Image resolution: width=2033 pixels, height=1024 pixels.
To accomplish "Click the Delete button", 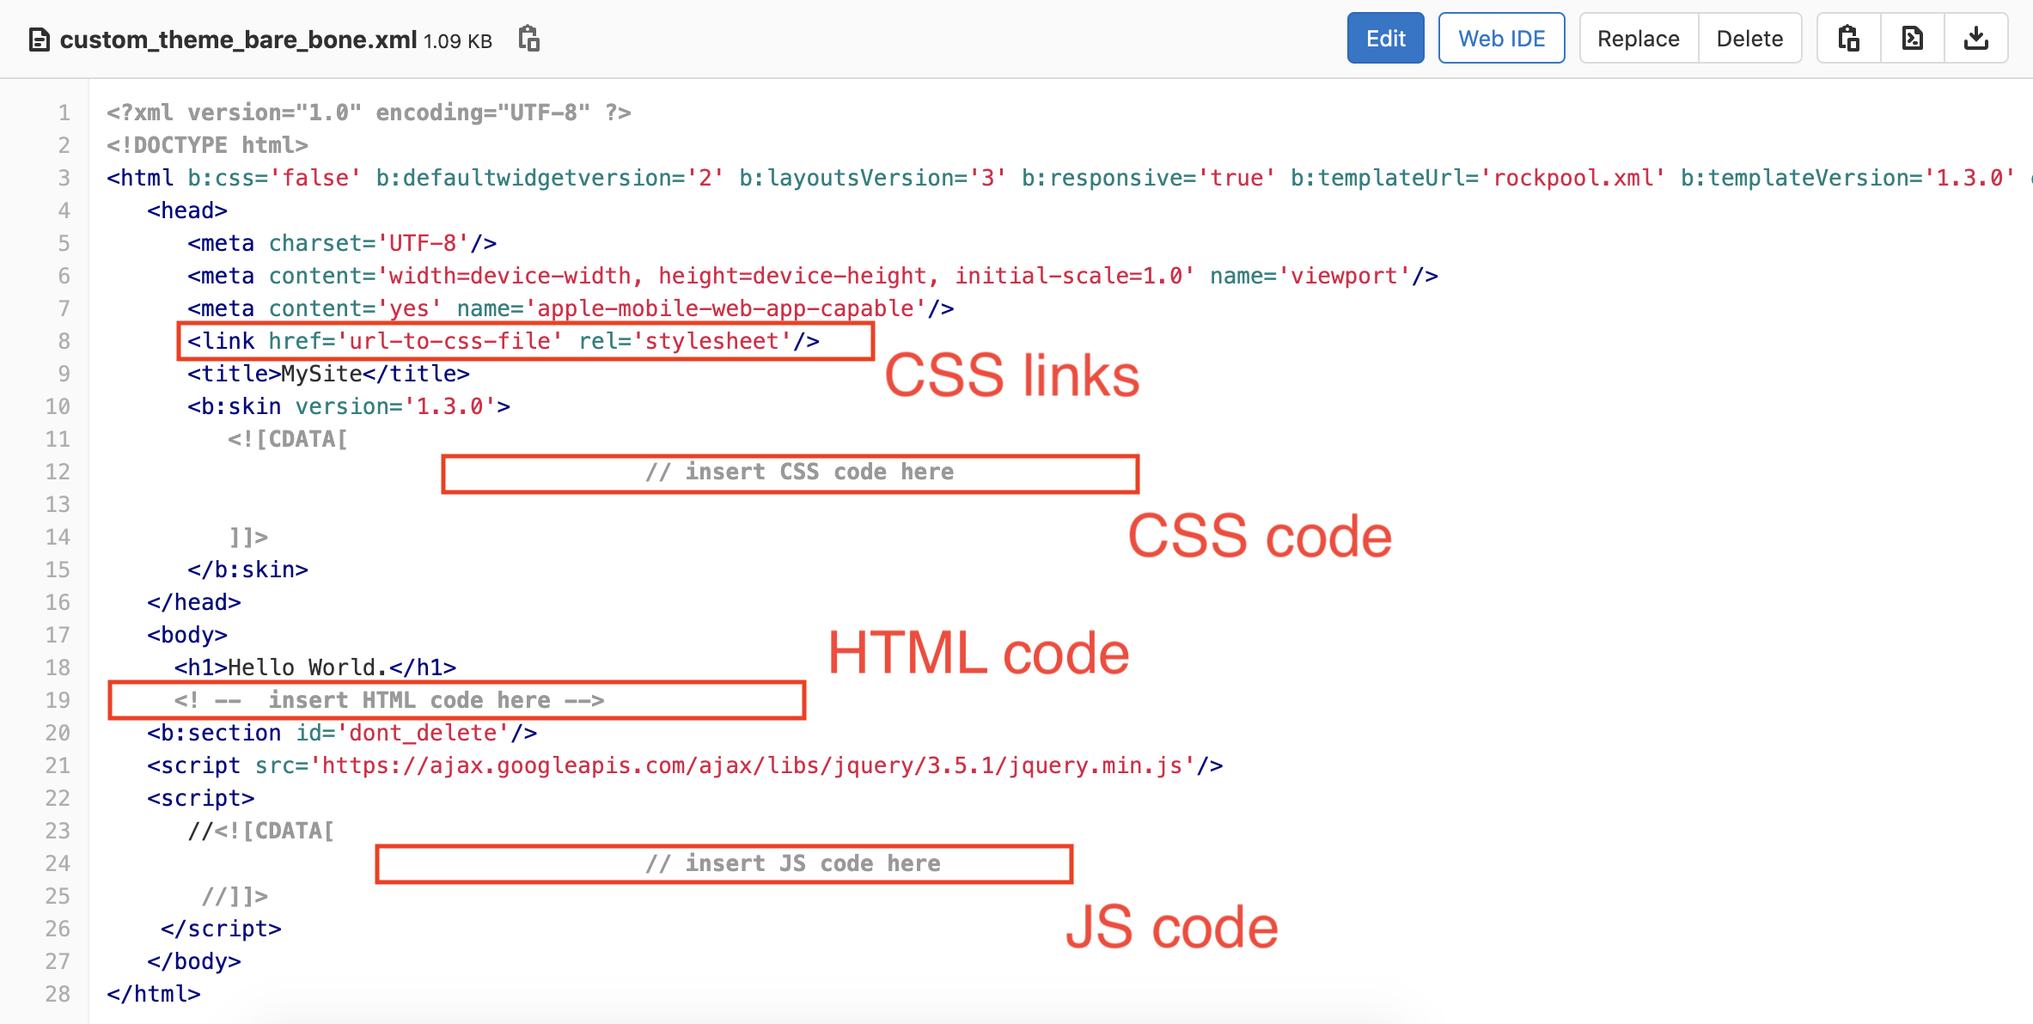I will pyautogui.click(x=1750, y=37).
